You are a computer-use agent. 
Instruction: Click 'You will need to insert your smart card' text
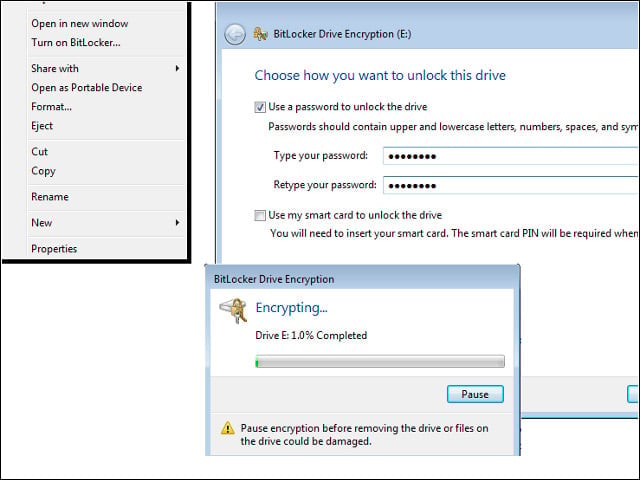coord(454,233)
